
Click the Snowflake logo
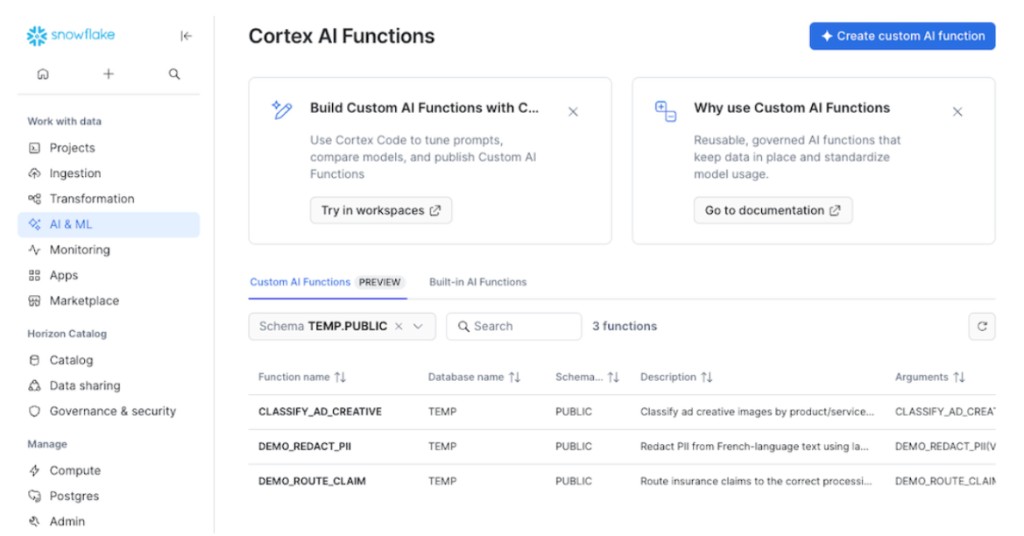[x=71, y=35]
